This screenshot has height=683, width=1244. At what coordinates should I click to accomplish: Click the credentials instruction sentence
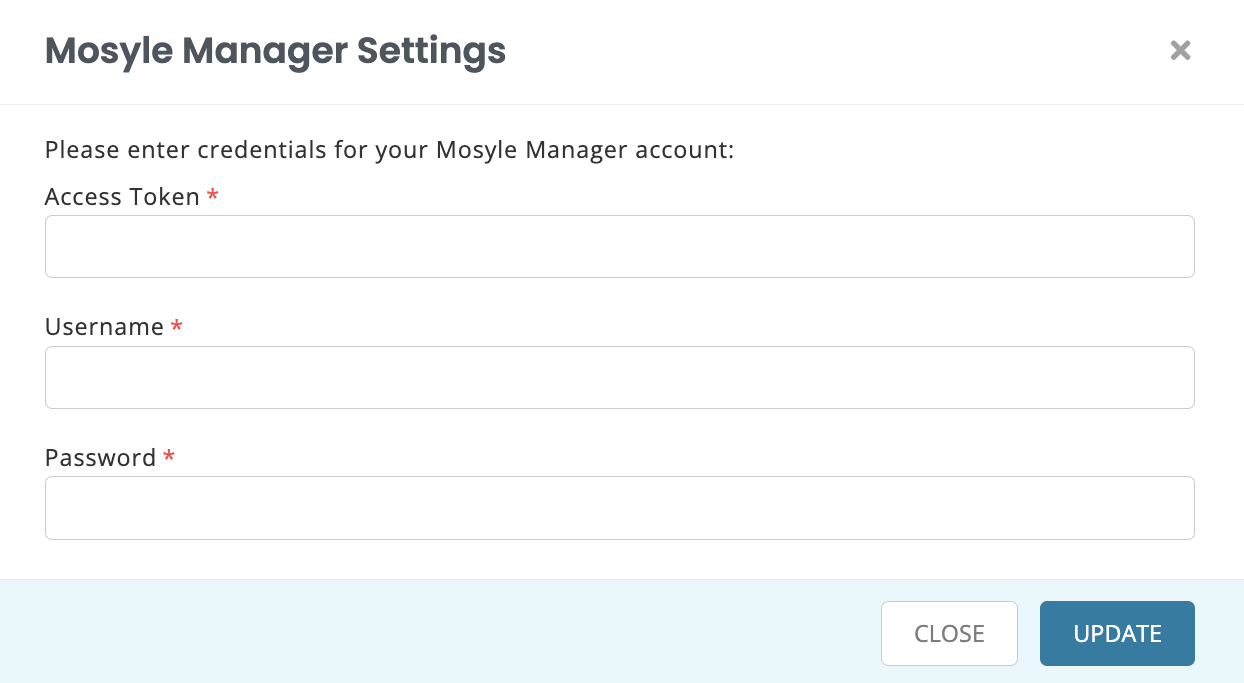point(388,150)
